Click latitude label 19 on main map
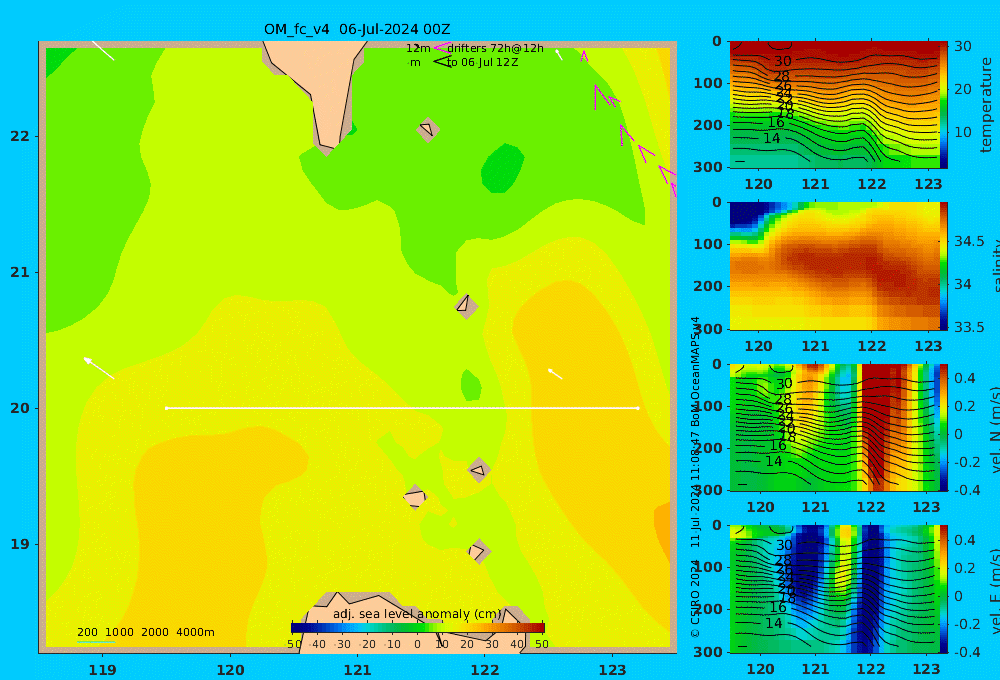This screenshot has width=1000, height=680. [20, 544]
